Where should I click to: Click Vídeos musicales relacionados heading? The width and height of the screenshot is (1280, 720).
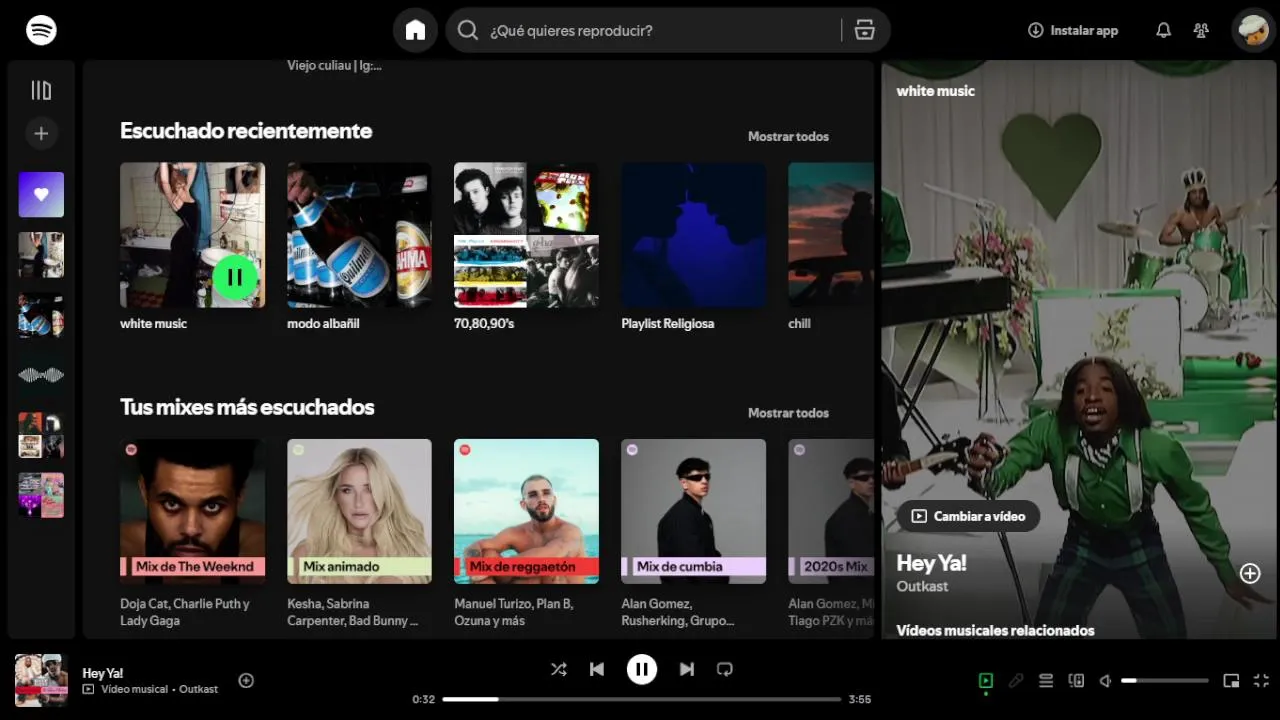995,631
